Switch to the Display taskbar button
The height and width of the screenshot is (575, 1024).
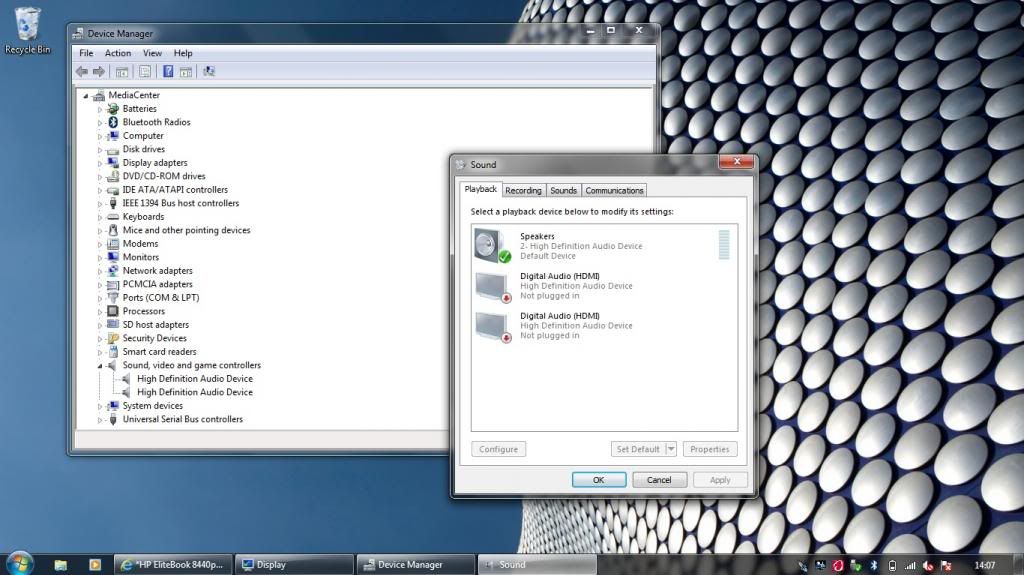point(293,565)
